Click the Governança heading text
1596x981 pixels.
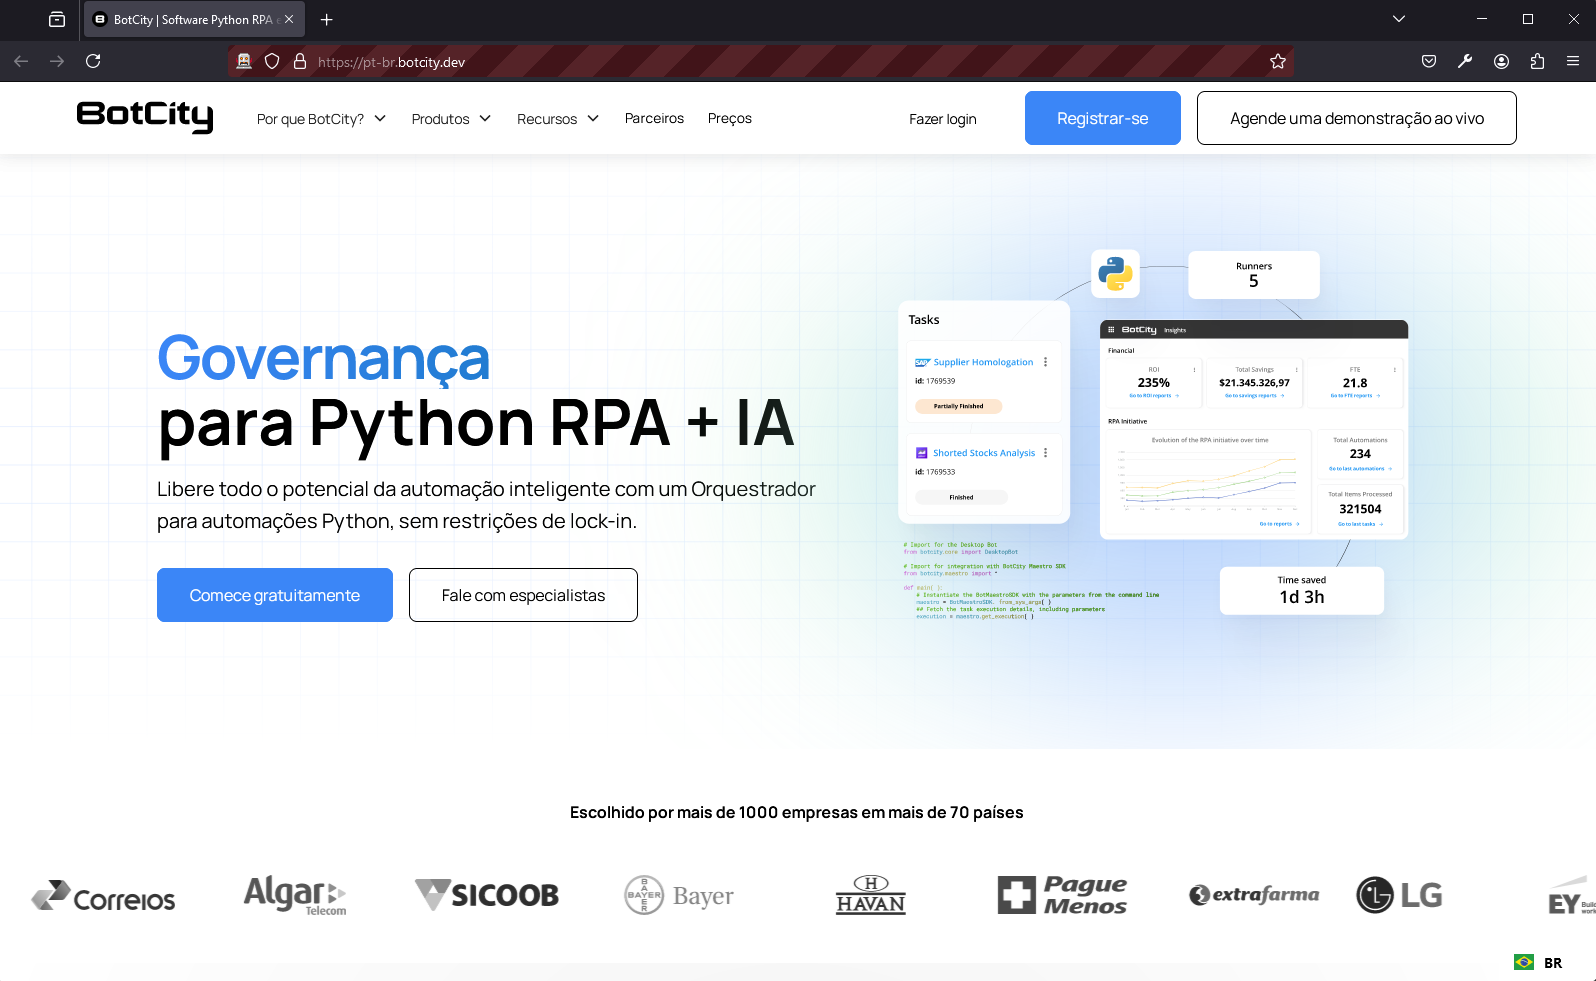pyautogui.click(x=323, y=358)
